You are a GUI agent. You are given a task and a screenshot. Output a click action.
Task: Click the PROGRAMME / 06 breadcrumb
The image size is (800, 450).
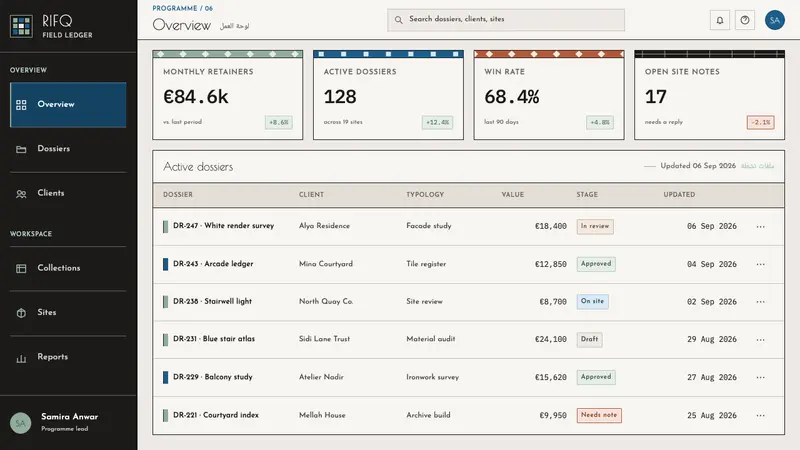coord(182,8)
